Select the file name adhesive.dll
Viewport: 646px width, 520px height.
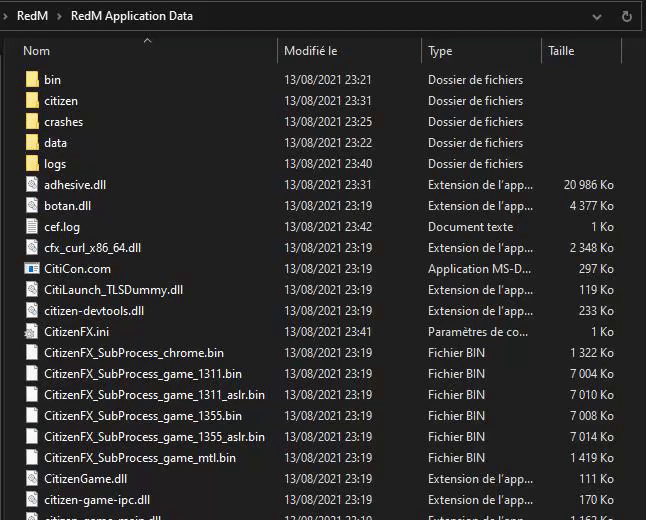click(x=75, y=185)
